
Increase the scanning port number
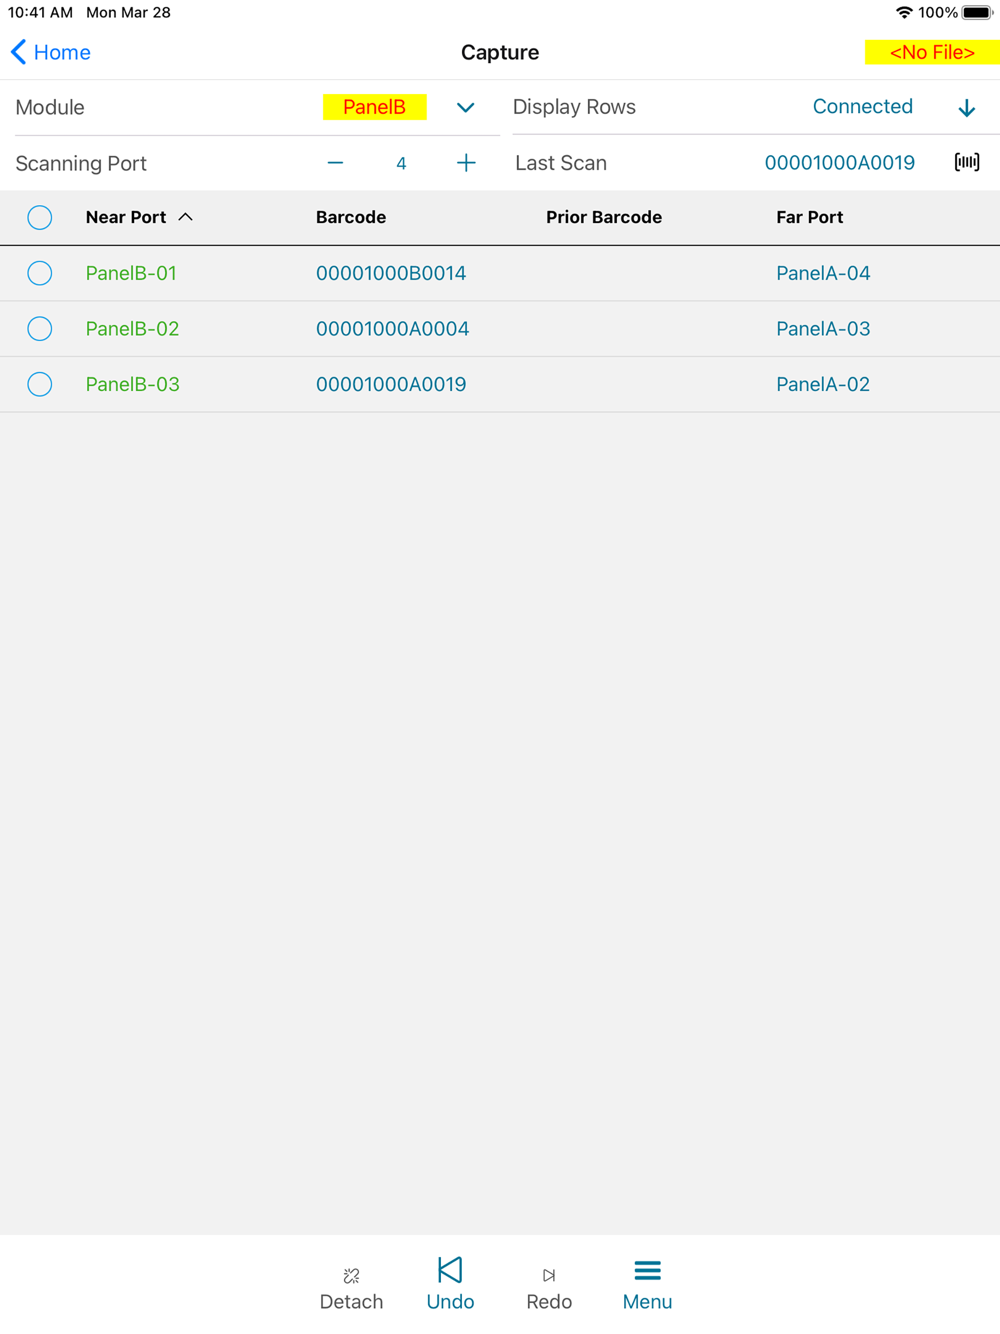click(x=466, y=163)
